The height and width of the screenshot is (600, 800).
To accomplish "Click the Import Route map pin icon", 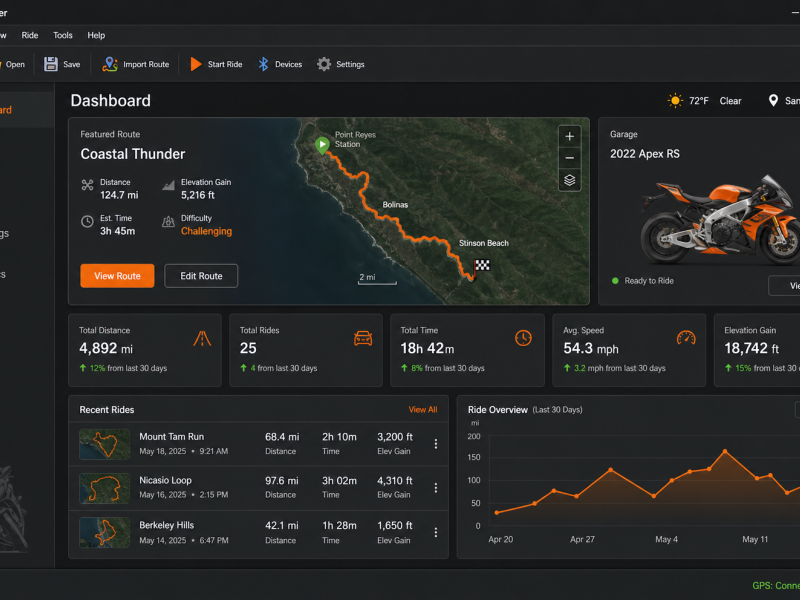I will [110, 64].
